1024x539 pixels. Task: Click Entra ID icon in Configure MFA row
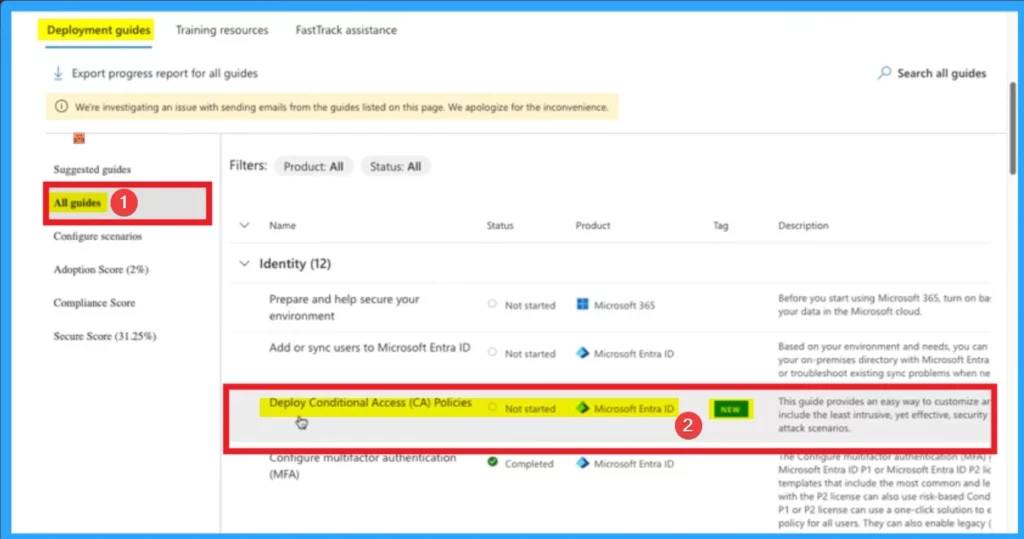pyautogui.click(x=582, y=463)
